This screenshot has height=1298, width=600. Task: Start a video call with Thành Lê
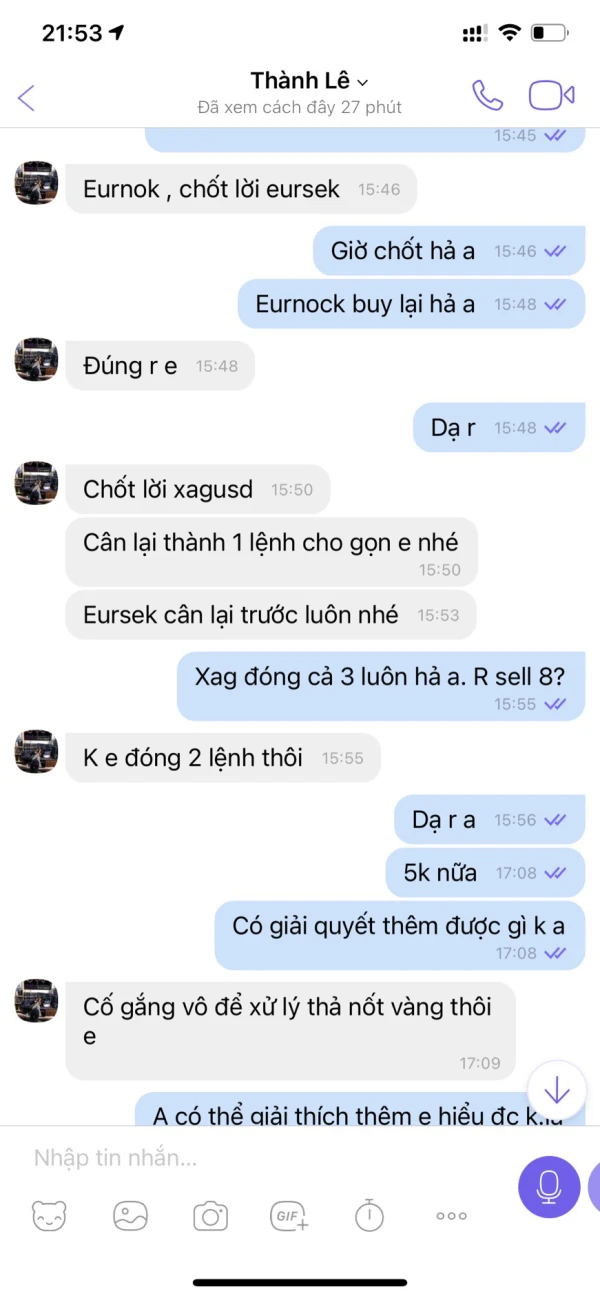(x=551, y=95)
